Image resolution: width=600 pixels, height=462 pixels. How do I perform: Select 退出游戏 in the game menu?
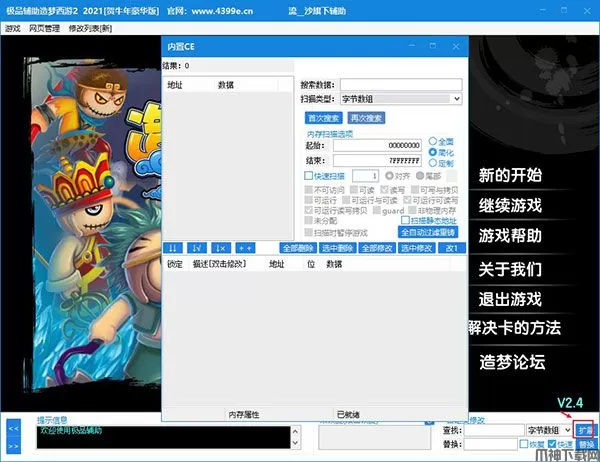tap(510, 299)
